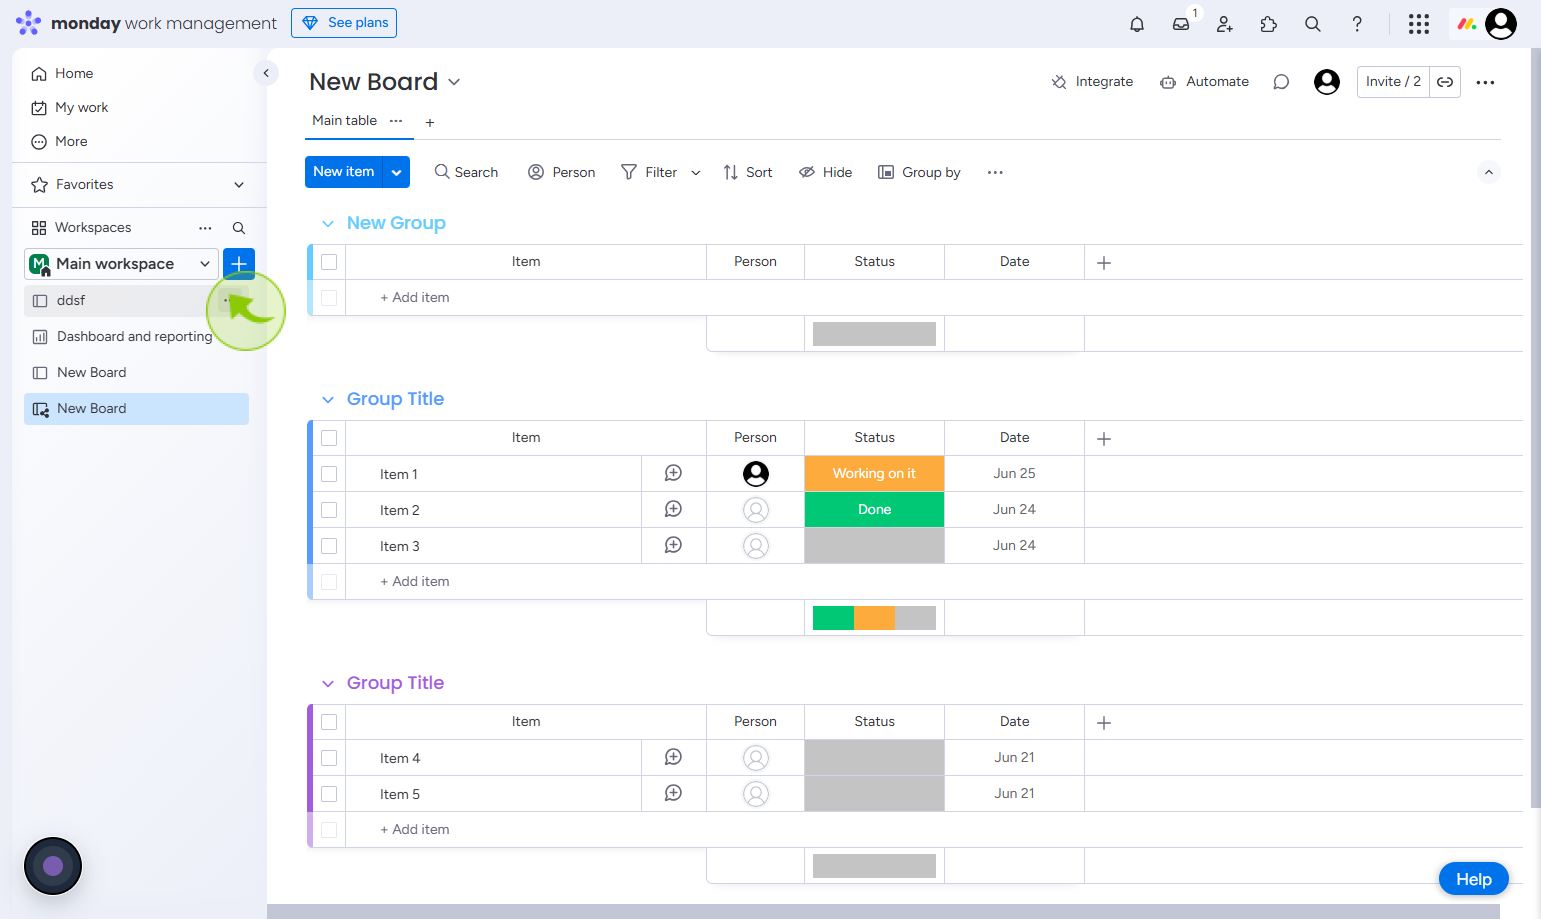Collapse the left sidebar arrow

(x=266, y=73)
